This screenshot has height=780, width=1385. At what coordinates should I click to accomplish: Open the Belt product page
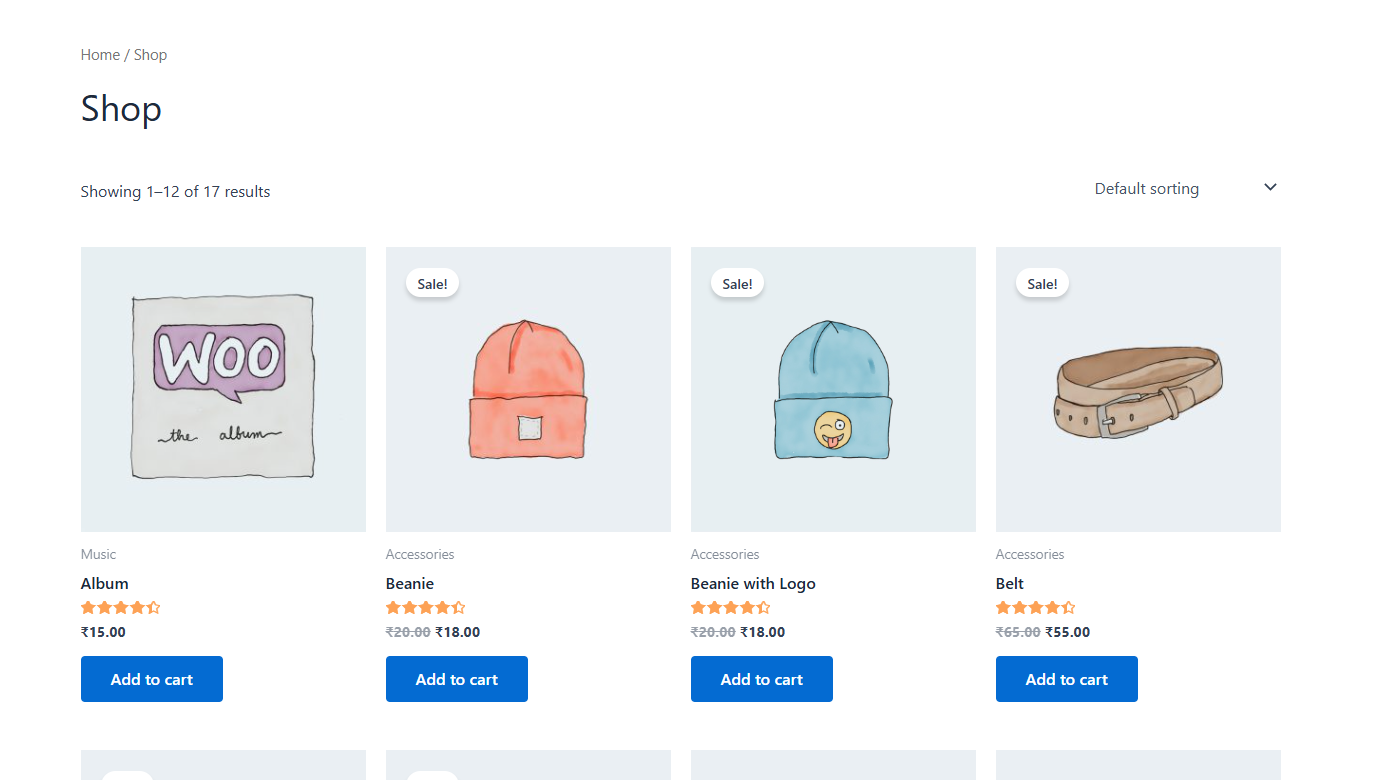1009,583
